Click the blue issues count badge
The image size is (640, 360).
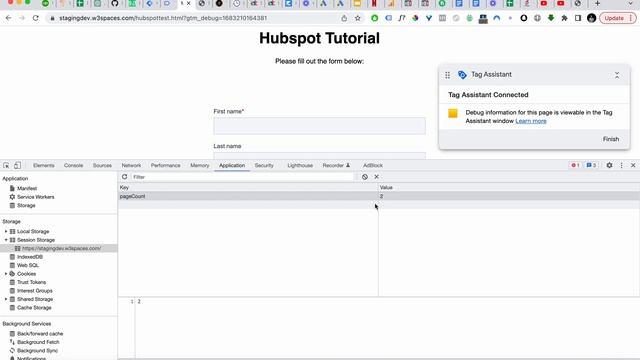point(591,165)
